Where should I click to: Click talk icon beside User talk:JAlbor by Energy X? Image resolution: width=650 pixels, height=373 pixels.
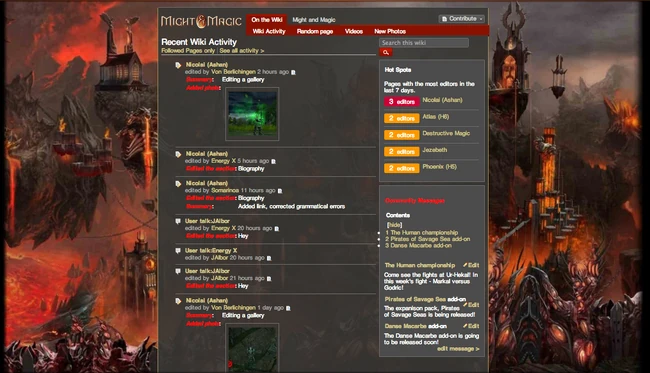178,221
